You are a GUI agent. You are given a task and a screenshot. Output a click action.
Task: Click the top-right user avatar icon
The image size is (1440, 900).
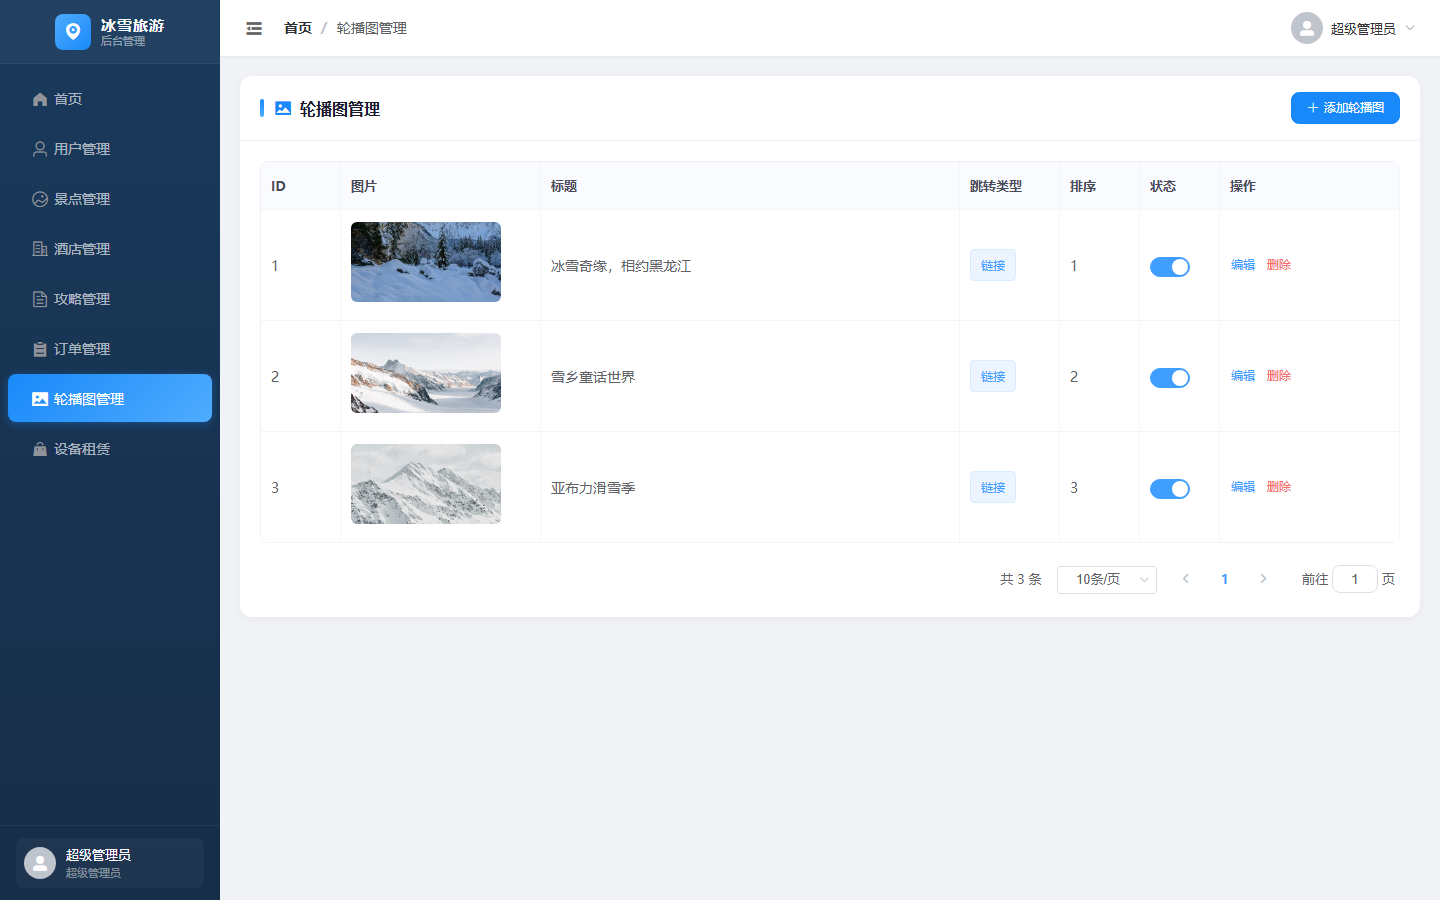coord(1307,28)
